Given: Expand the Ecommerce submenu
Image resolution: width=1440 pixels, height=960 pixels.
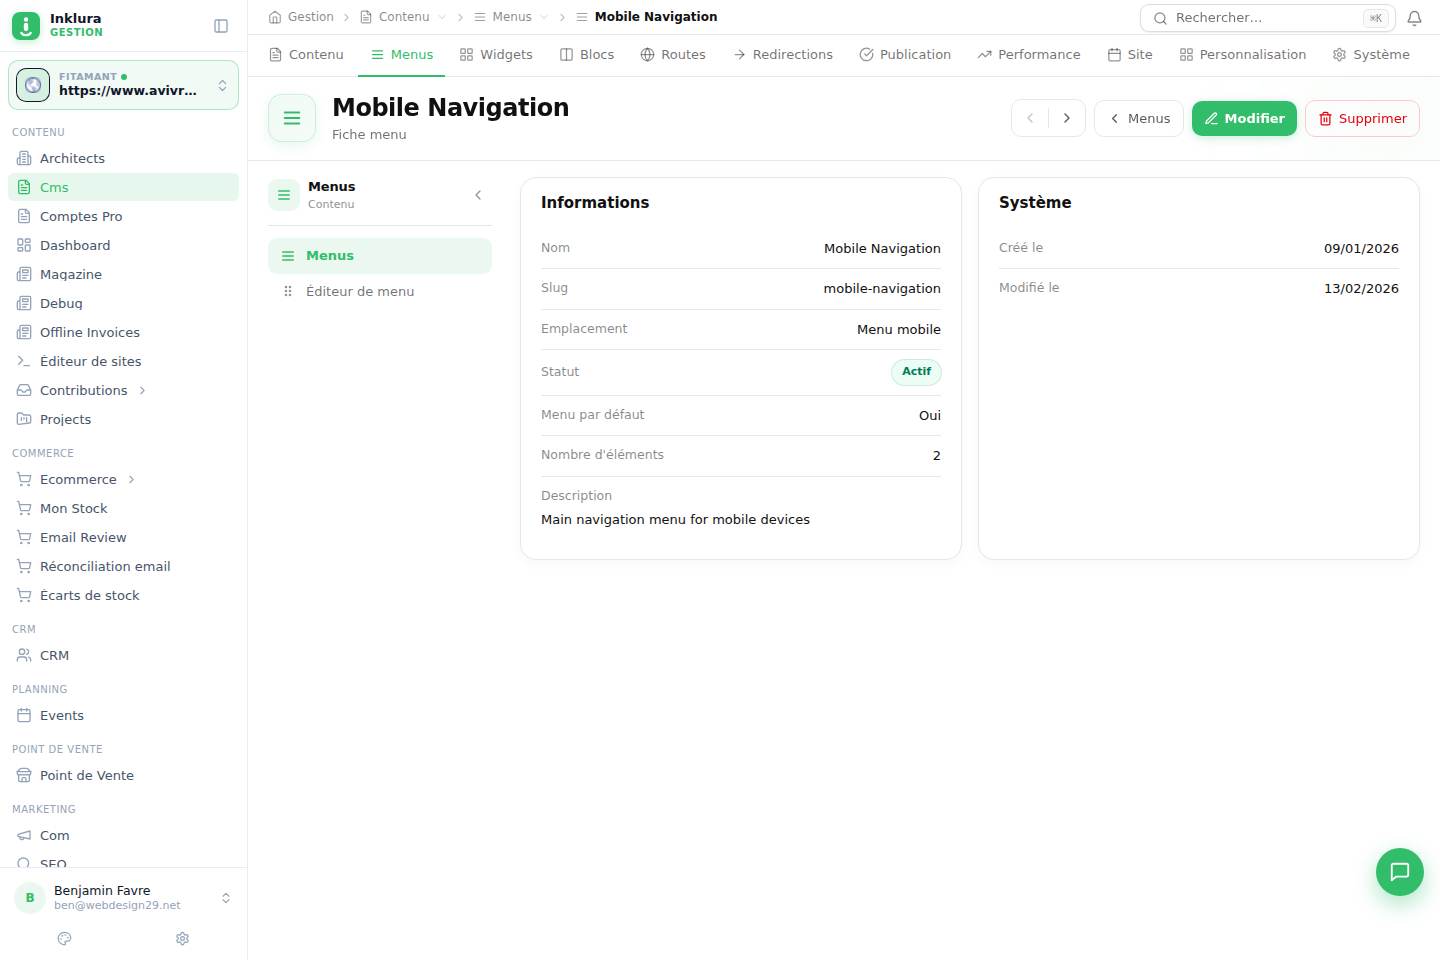Looking at the screenshot, I should [131, 479].
